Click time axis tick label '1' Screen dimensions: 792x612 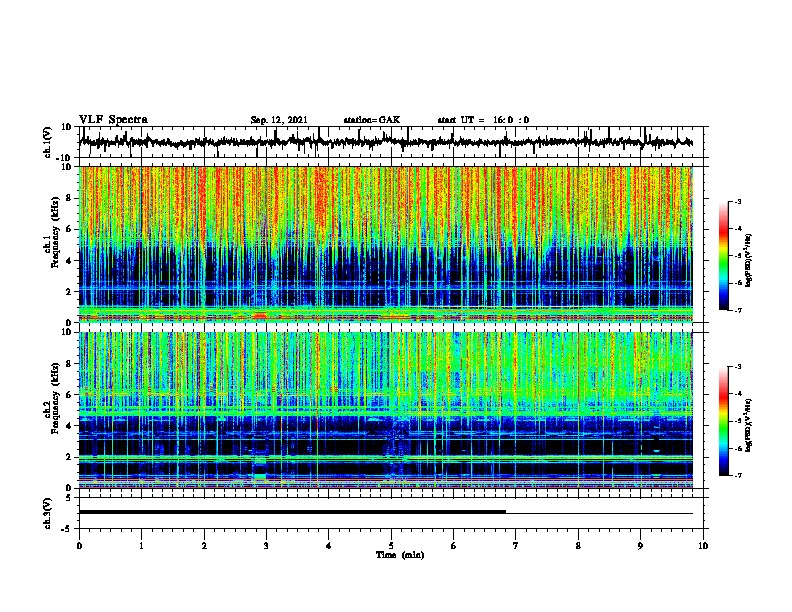[x=141, y=546]
